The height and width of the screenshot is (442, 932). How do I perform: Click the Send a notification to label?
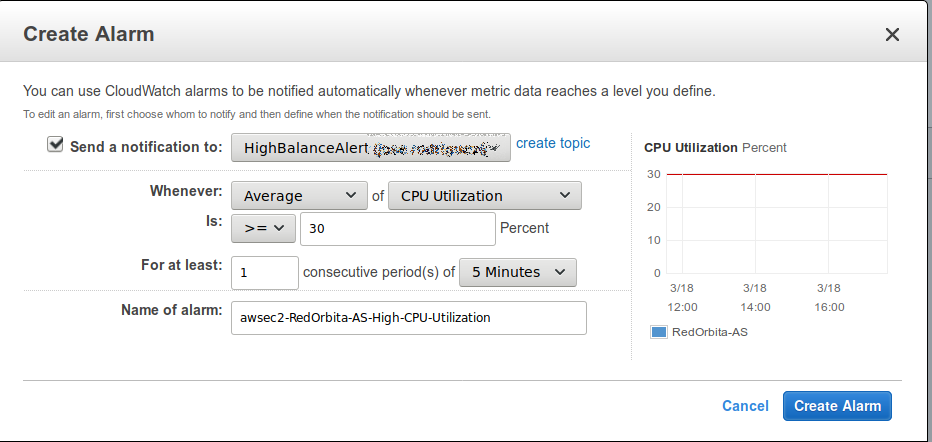146,147
